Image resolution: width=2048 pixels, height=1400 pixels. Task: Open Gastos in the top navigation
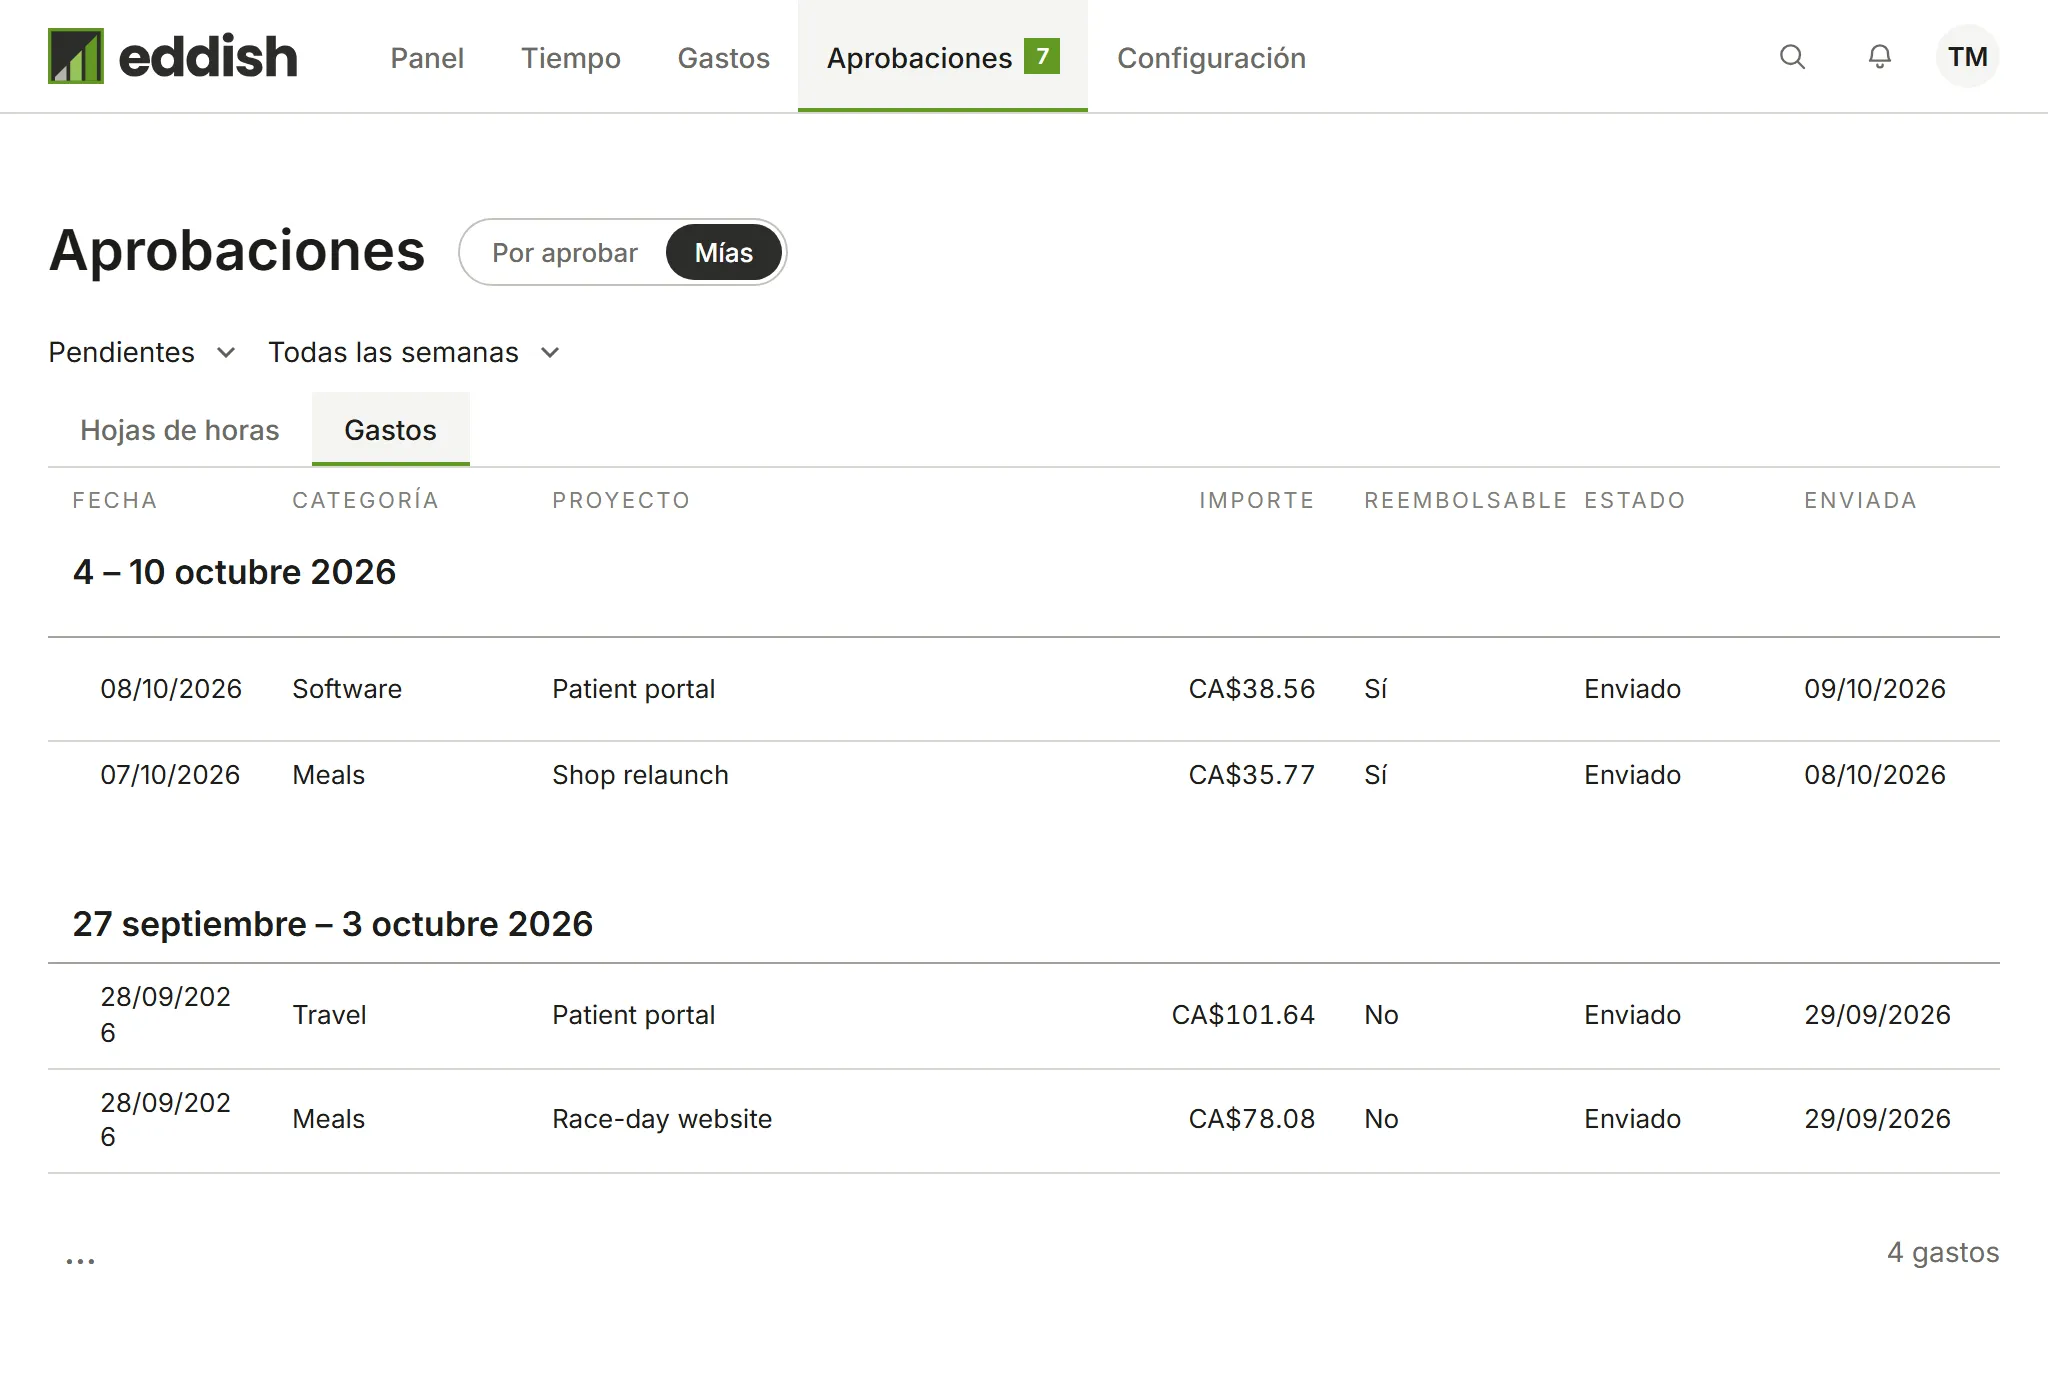pyautogui.click(x=724, y=58)
